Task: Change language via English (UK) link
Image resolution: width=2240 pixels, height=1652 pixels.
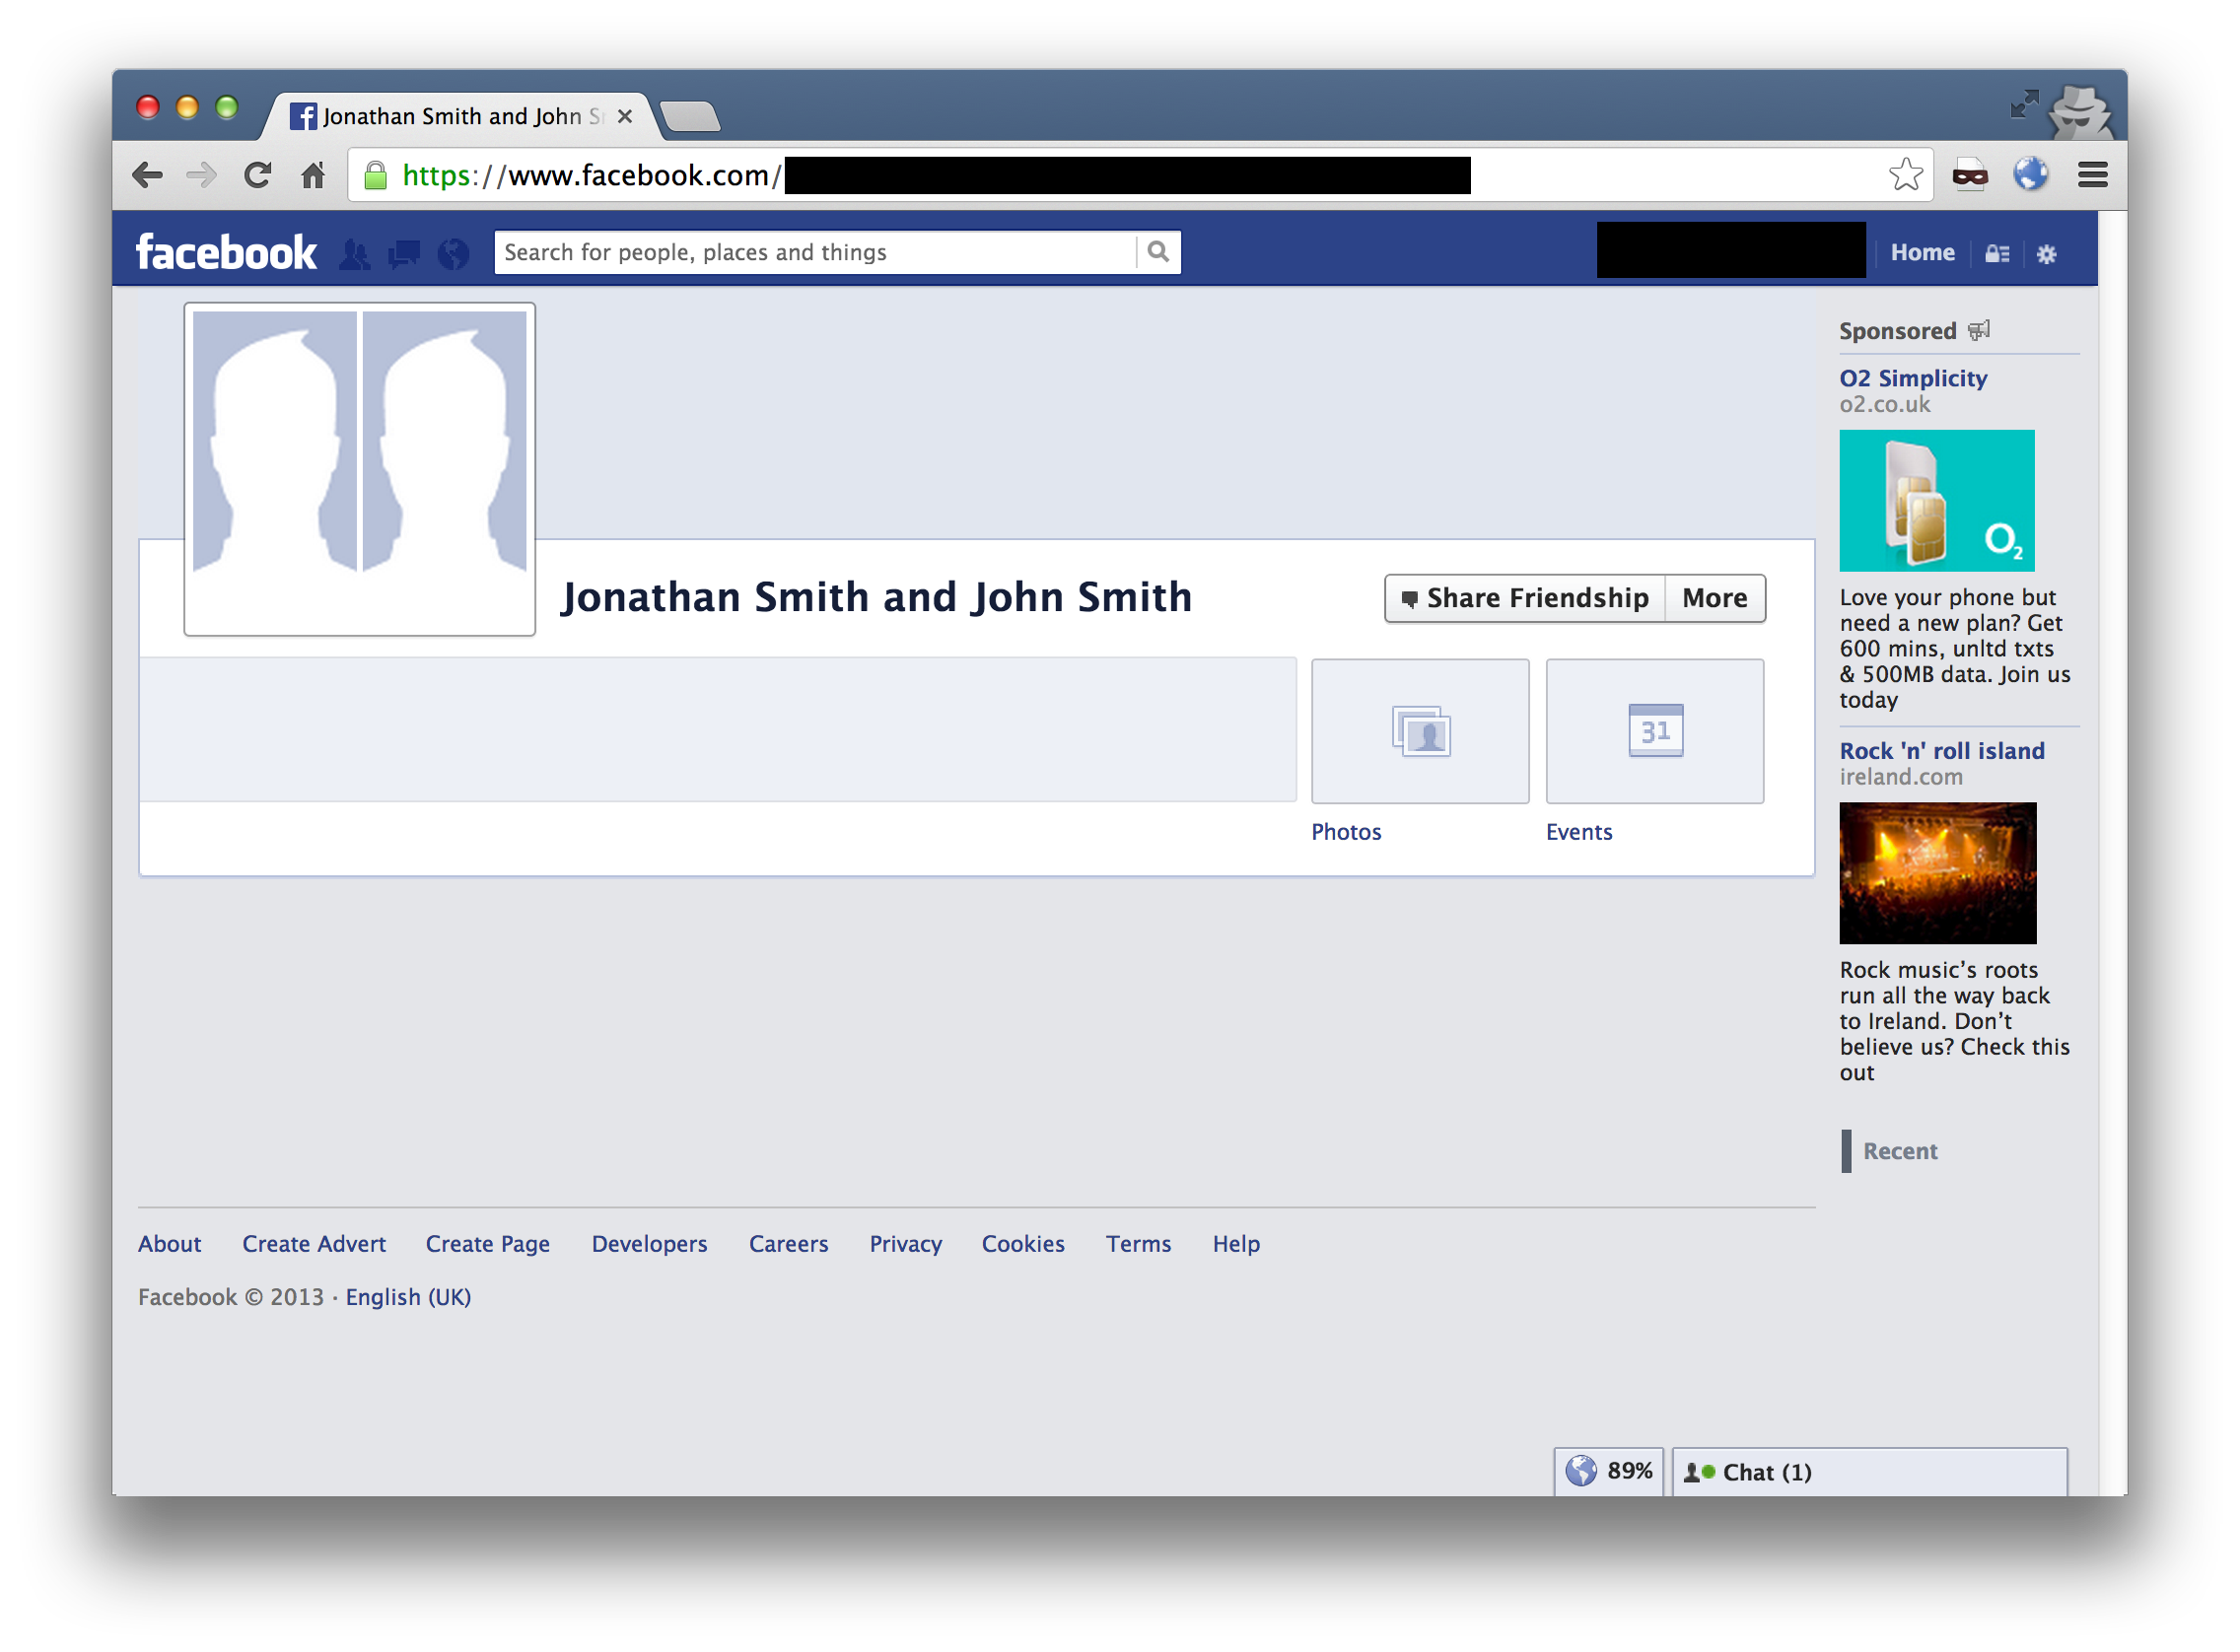Action: [x=408, y=1297]
